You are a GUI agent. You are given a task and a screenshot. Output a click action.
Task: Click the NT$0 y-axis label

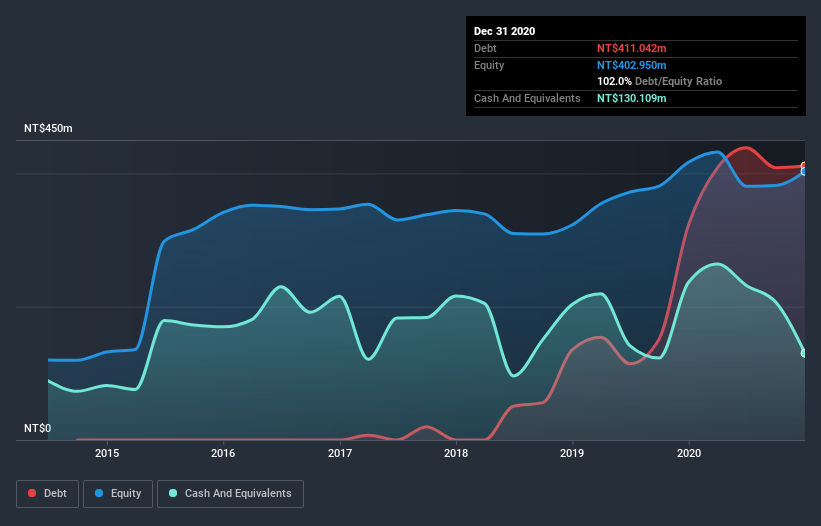38,428
